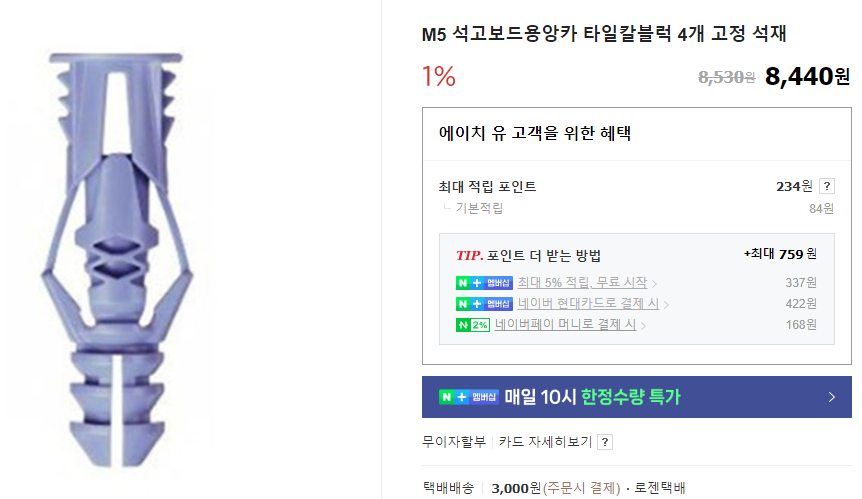Image resolution: width=862 pixels, height=499 pixels.
Task: Click the 무이자할부 text
Action: tap(454, 442)
